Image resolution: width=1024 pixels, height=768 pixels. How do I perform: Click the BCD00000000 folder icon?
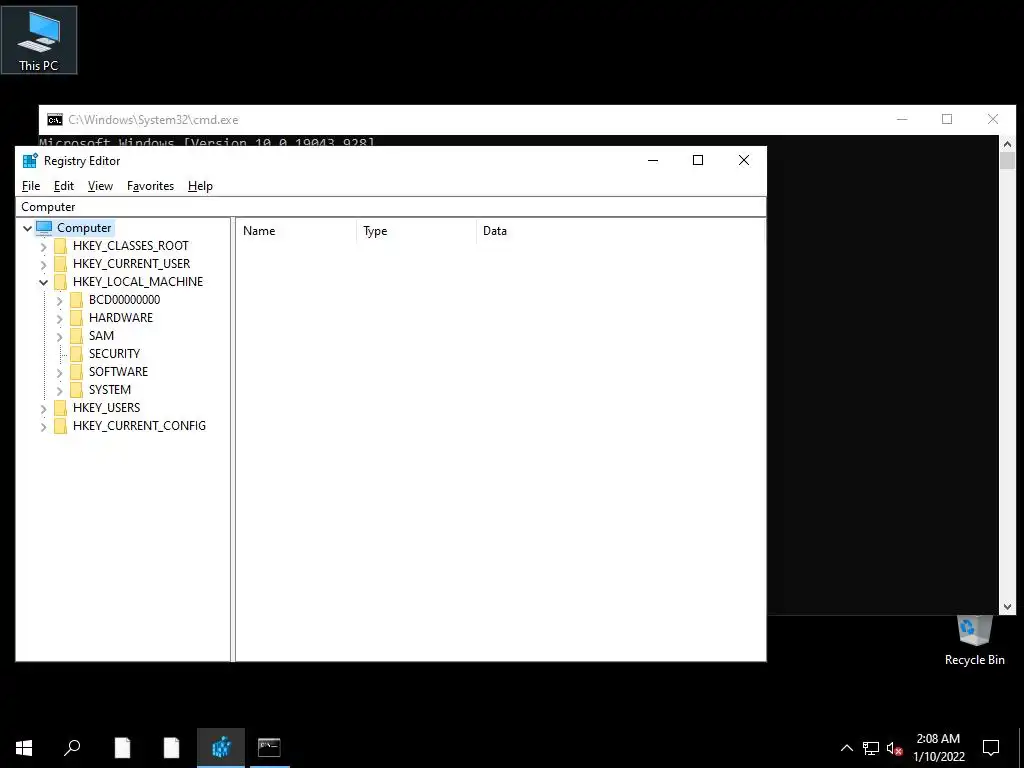coord(76,300)
